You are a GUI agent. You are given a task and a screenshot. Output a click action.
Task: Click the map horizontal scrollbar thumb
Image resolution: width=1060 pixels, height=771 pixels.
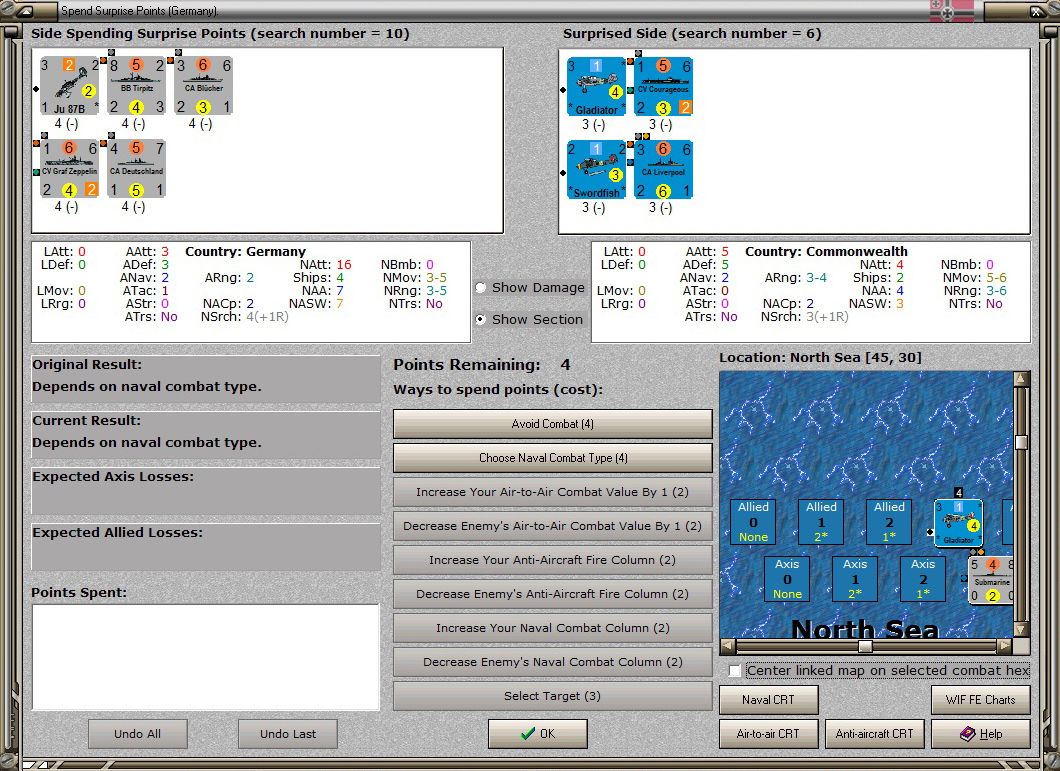click(x=865, y=646)
